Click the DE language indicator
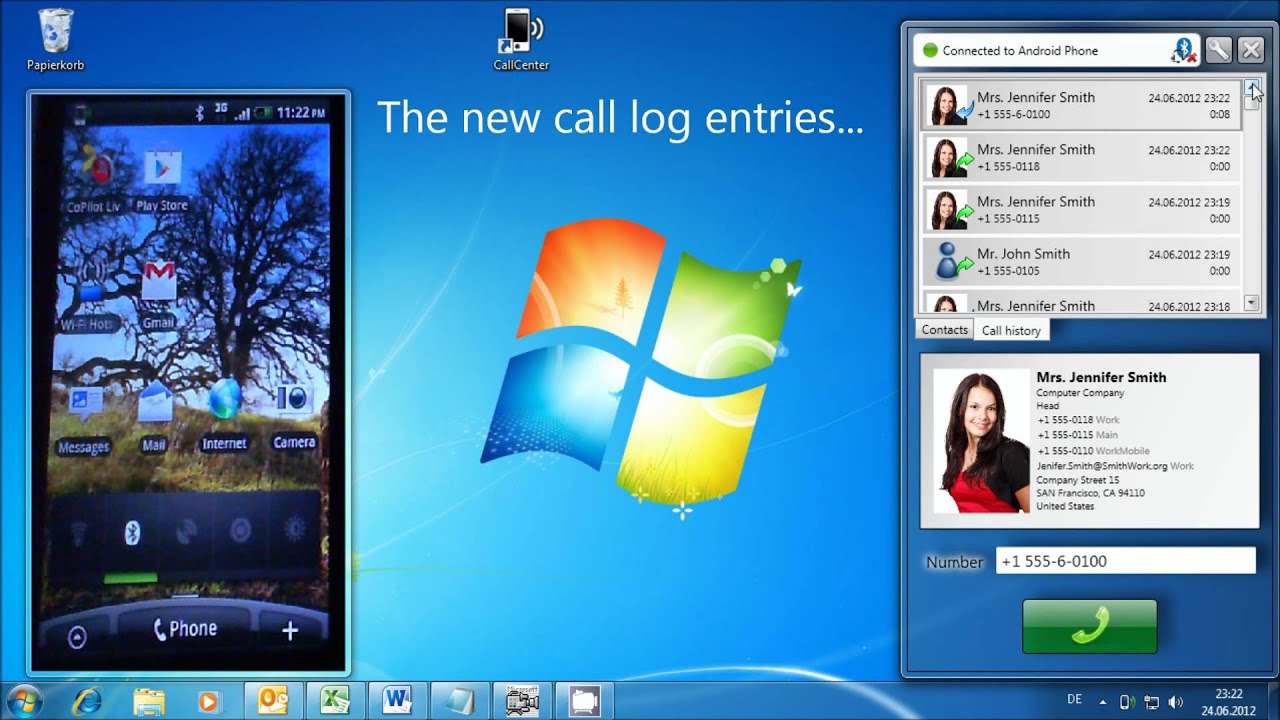The height and width of the screenshot is (720, 1280). (1075, 700)
